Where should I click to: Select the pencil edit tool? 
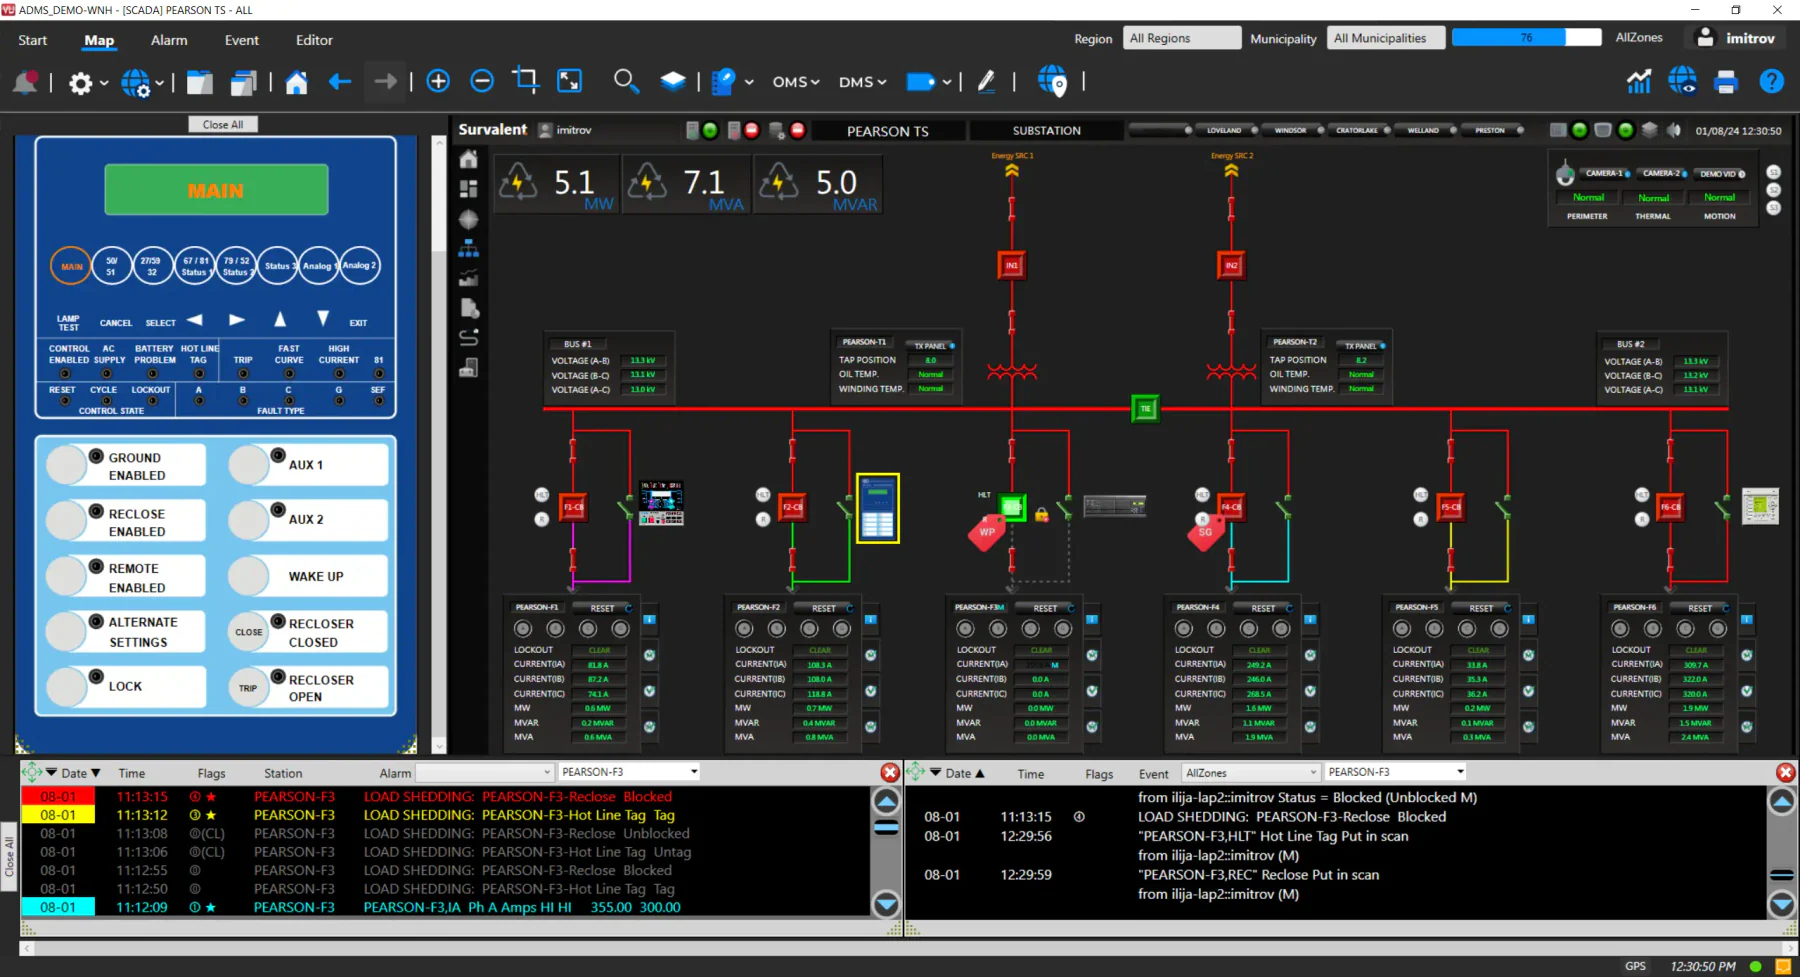(x=986, y=81)
